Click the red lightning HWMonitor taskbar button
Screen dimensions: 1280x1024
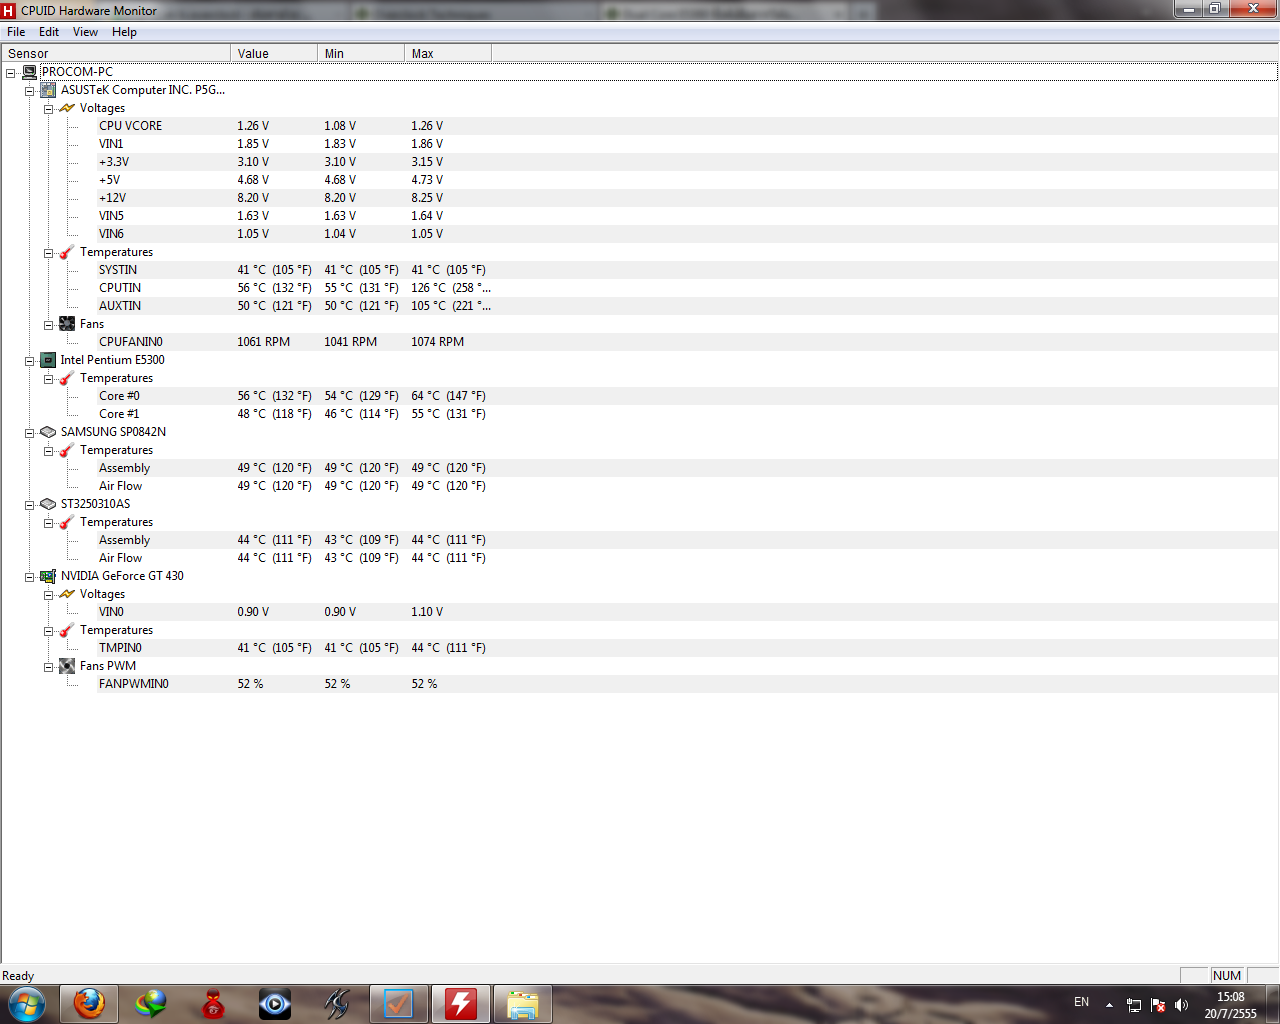pyautogui.click(x=461, y=1004)
